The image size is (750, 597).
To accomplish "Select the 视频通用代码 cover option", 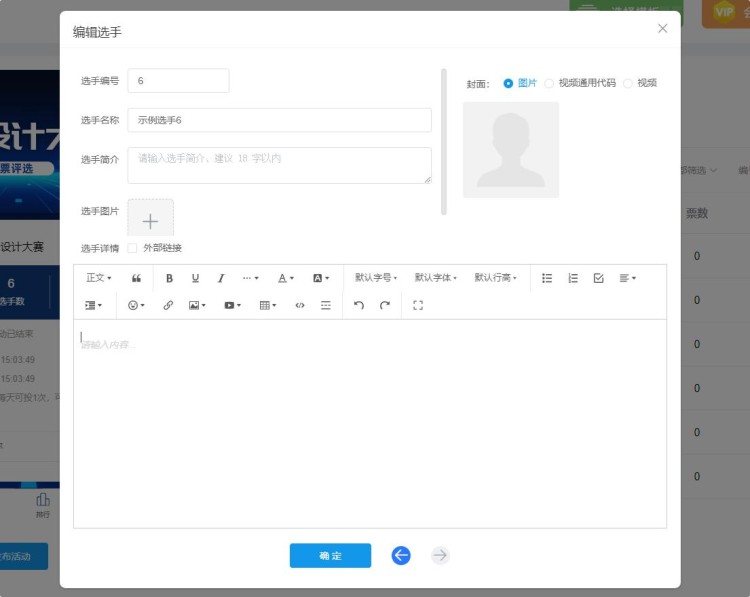I will pos(549,83).
